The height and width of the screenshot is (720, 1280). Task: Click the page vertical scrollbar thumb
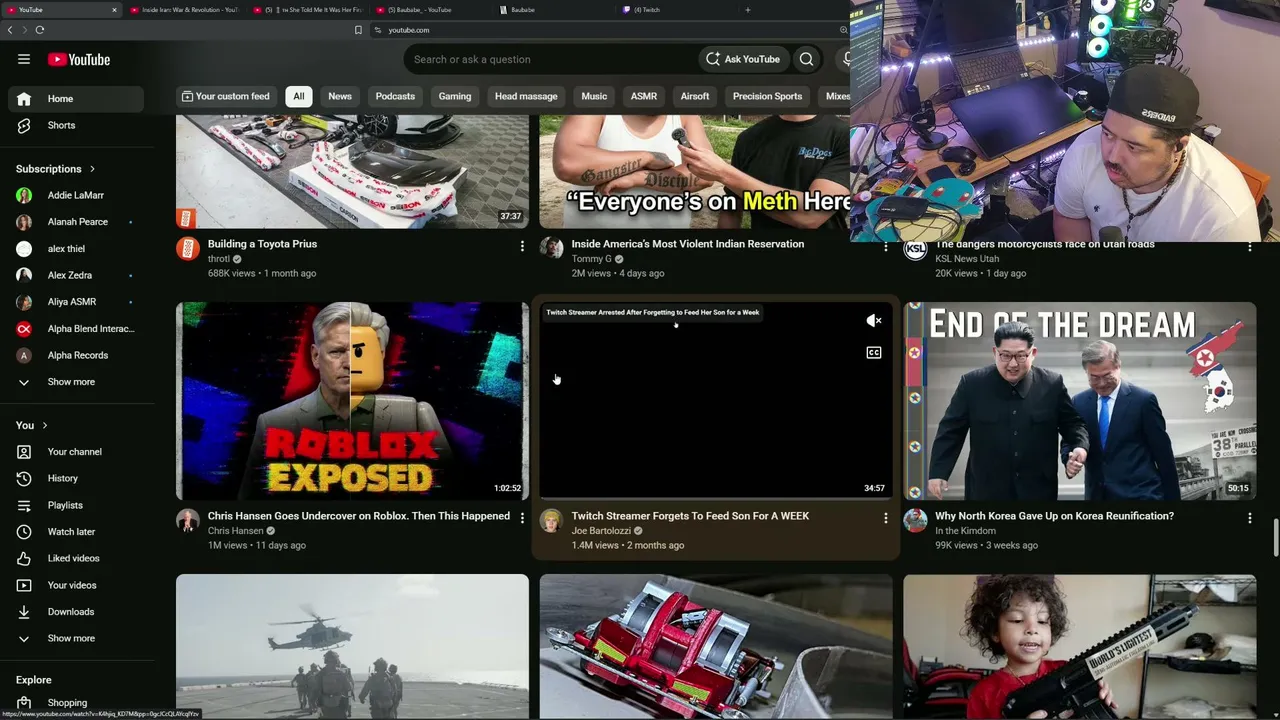click(1276, 538)
